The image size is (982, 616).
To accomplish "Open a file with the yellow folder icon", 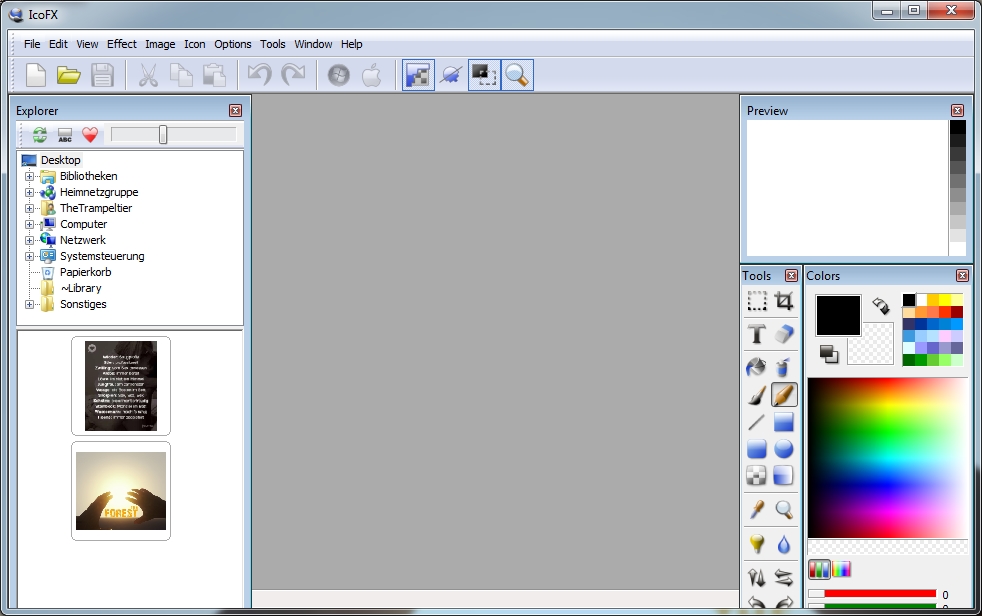I will pyautogui.click(x=68, y=75).
